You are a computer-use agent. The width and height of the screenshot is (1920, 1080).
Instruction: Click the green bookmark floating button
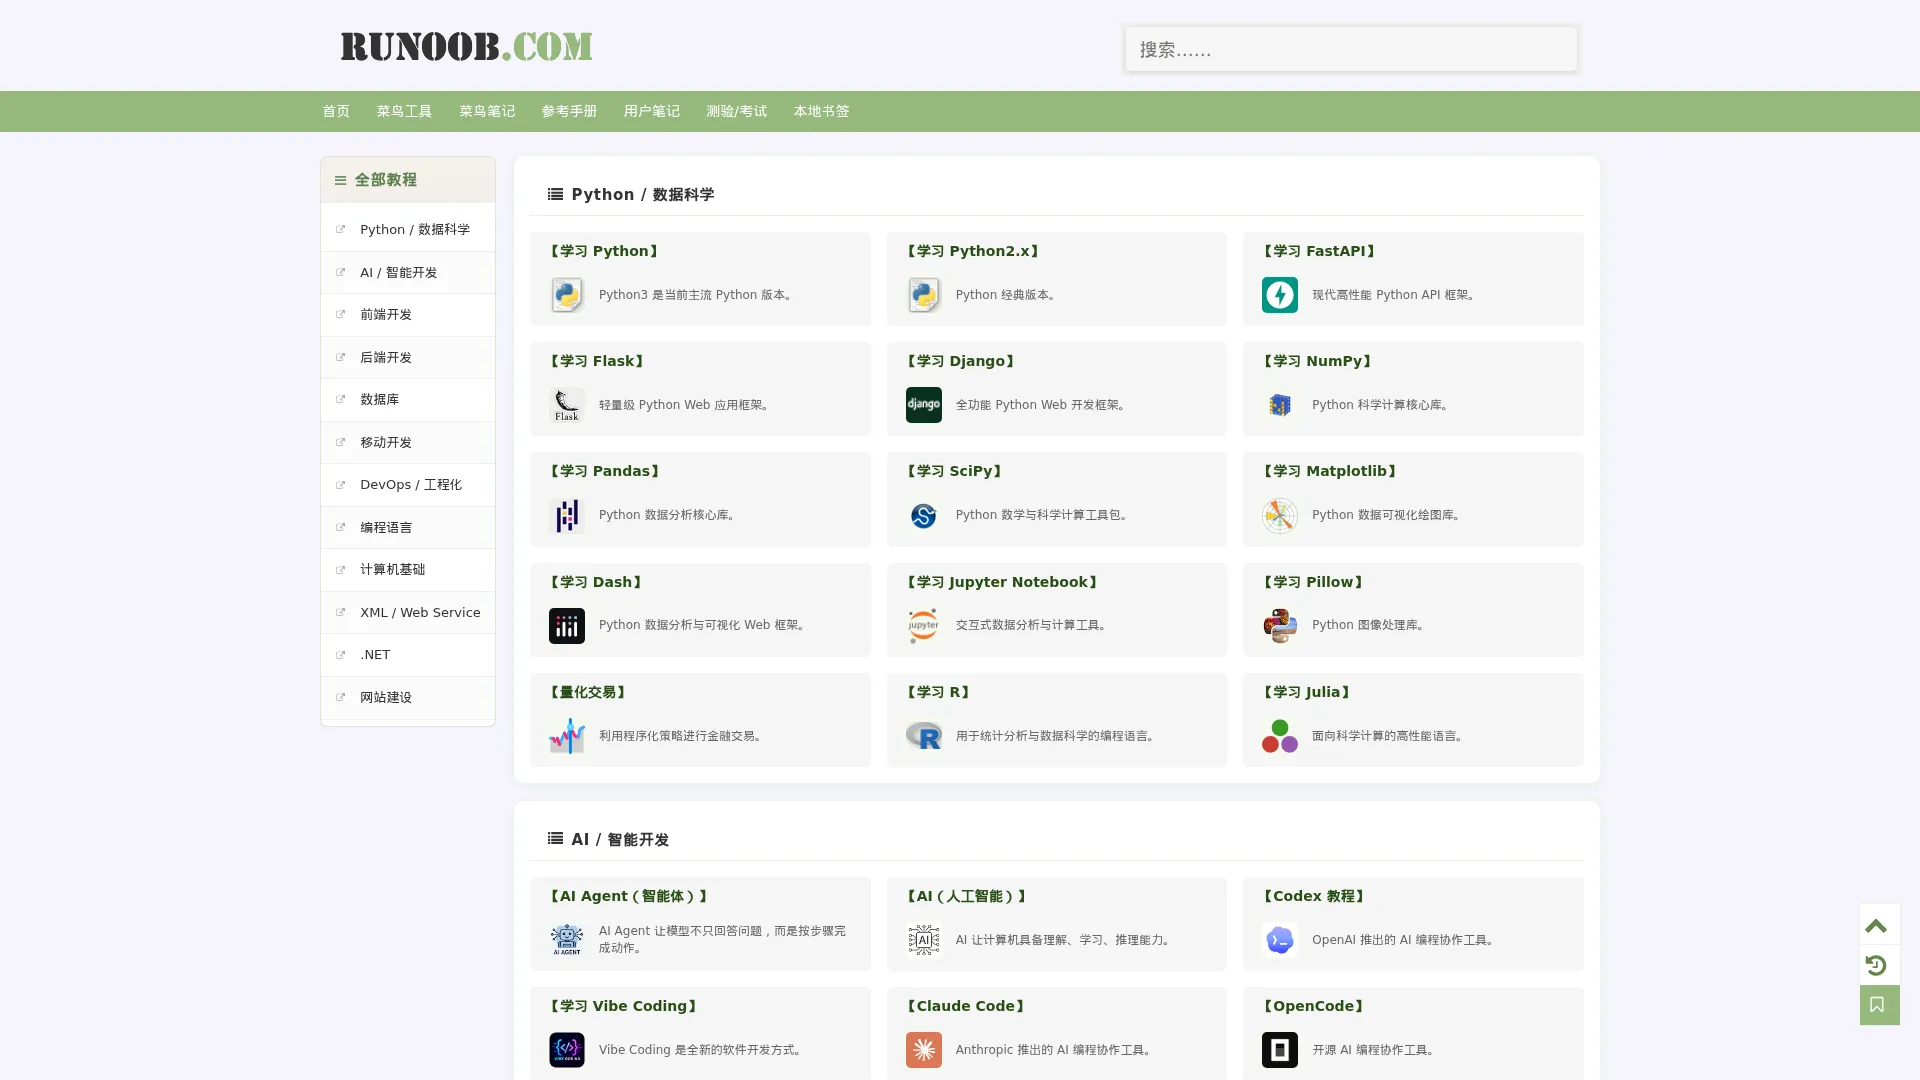click(x=1880, y=1005)
